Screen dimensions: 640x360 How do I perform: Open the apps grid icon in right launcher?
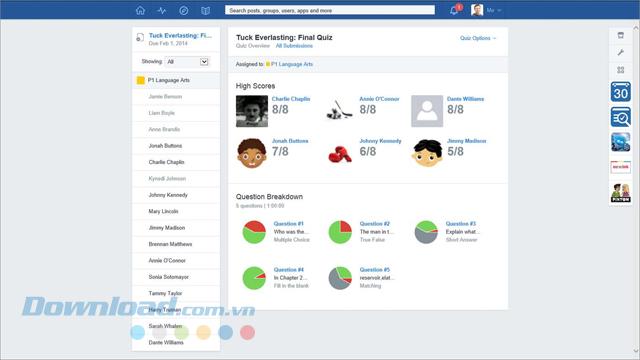620,70
